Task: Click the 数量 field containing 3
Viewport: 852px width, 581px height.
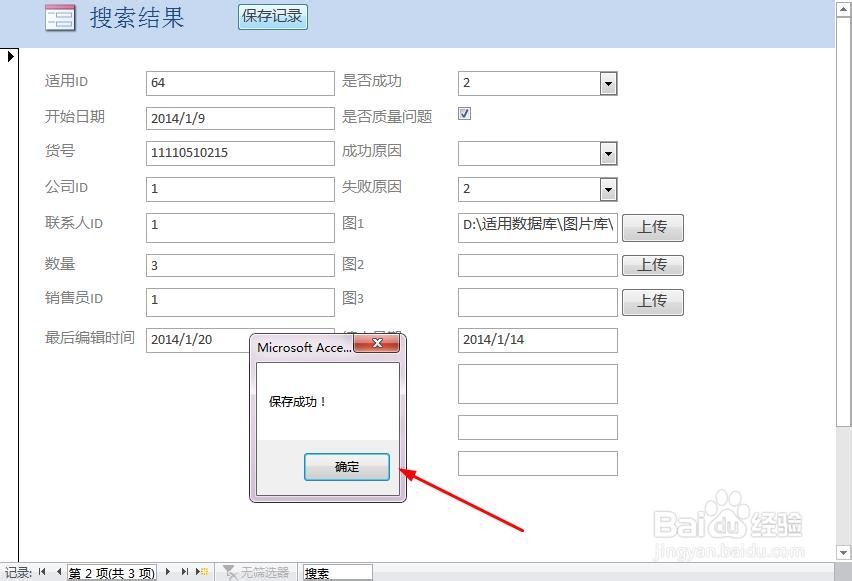Action: tap(240, 266)
